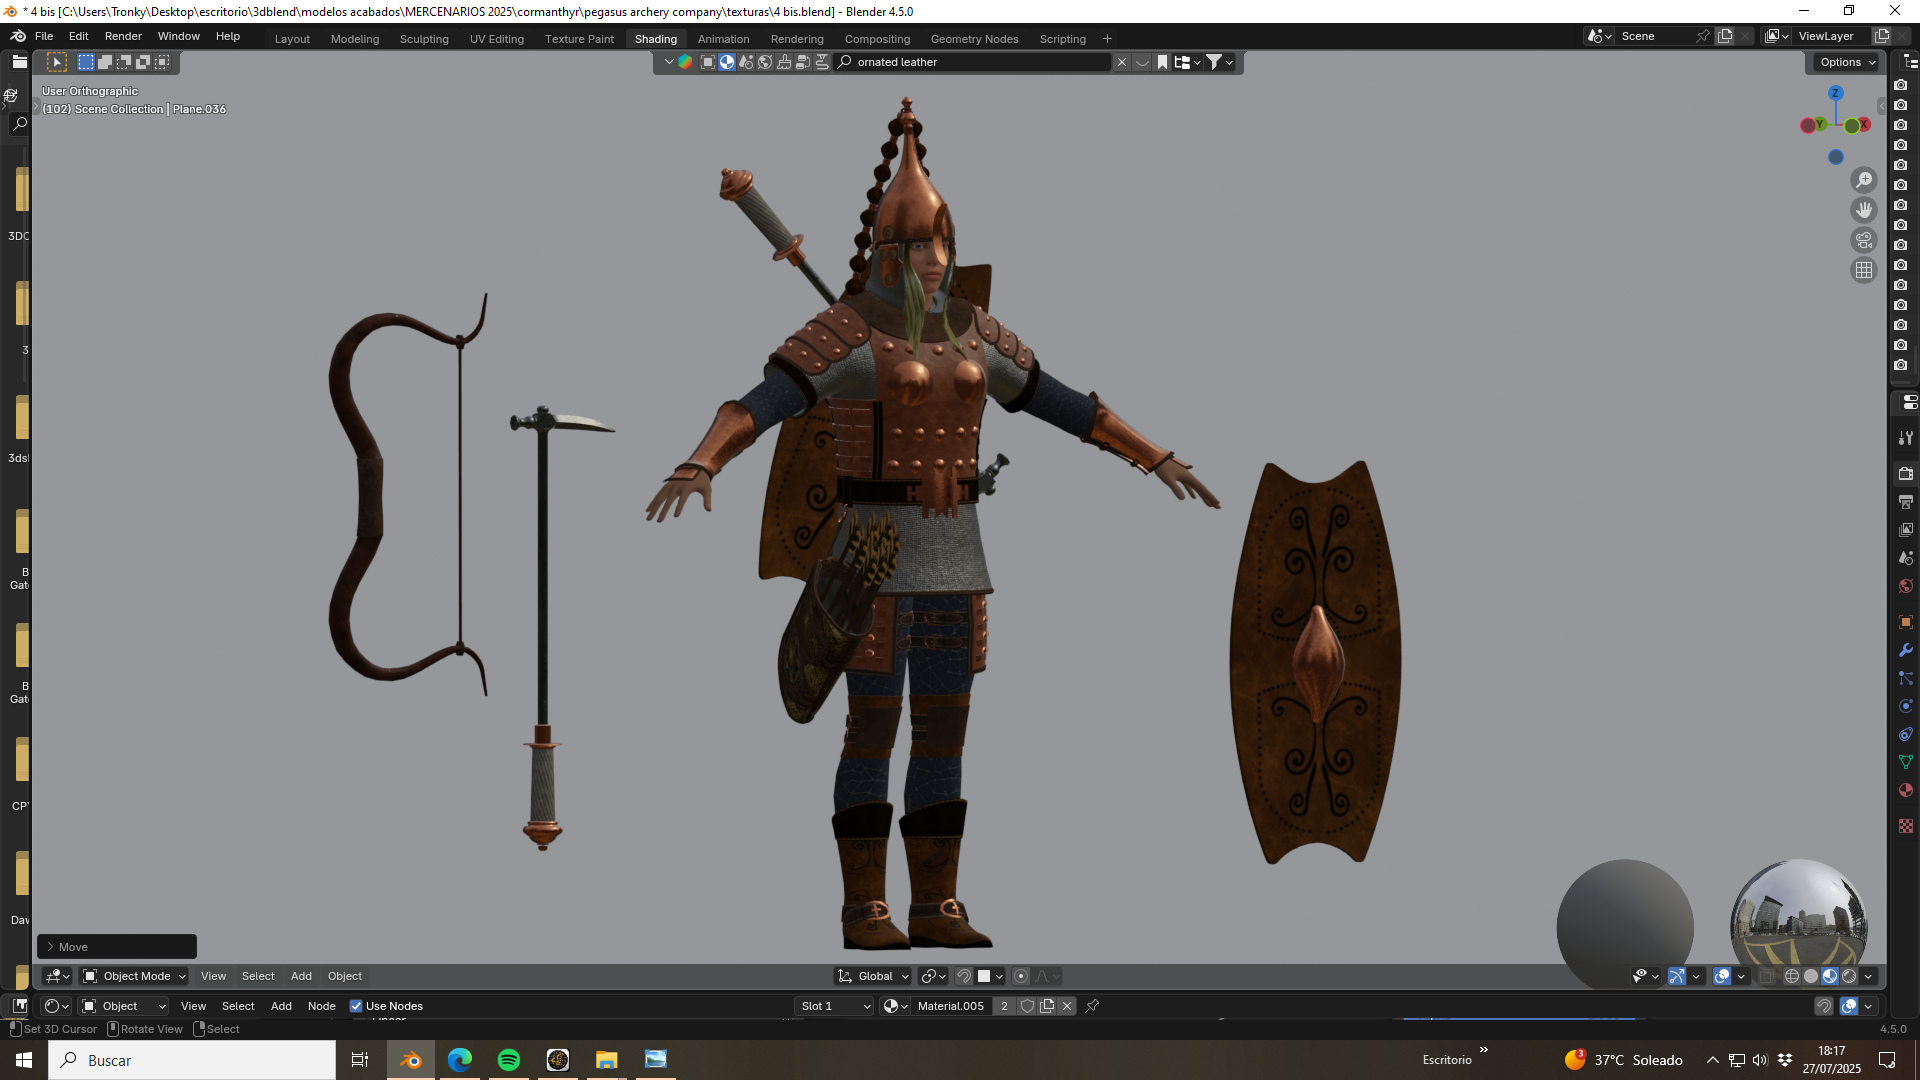1920x1080 pixels.
Task: Select the wireframe viewport shading mode
Action: (x=1792, y=976)
